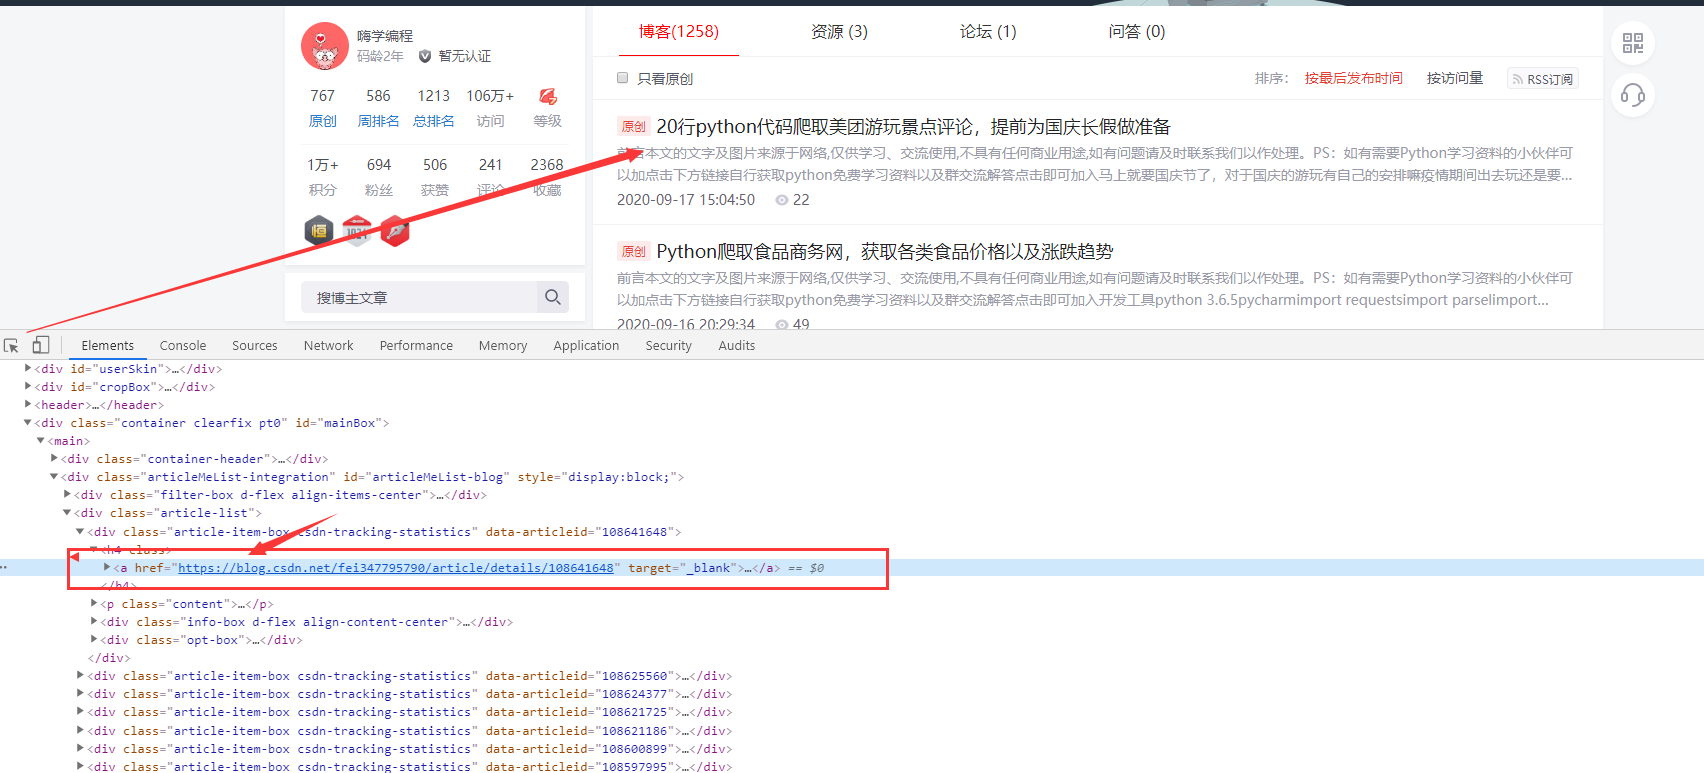Click the username 嗨学编程
The image size is (1704, 773).
385,36
